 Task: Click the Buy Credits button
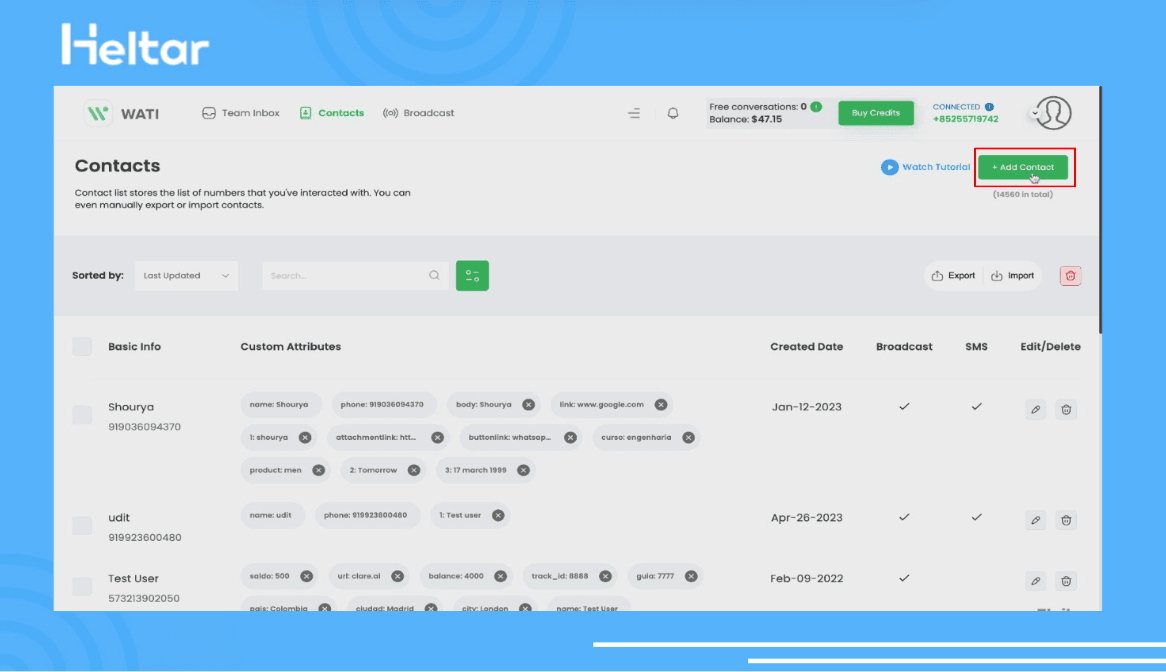876,113
